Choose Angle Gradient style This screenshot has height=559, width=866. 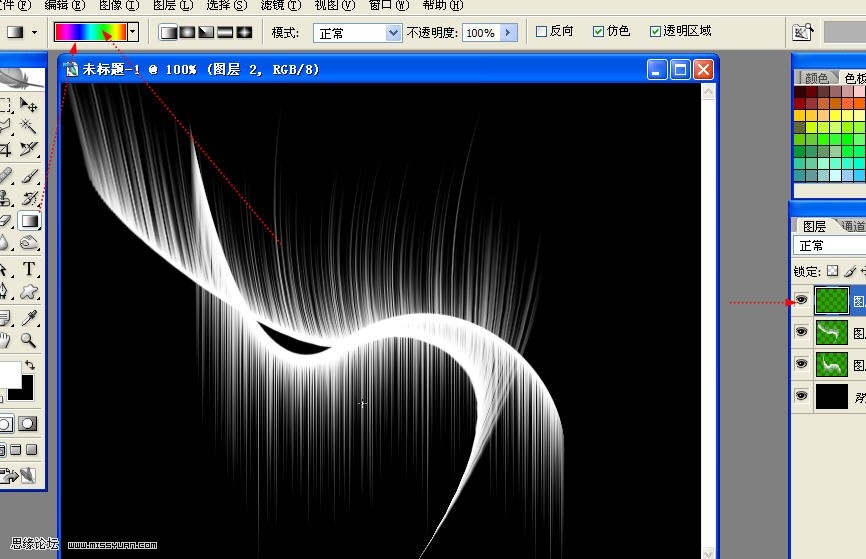206,32
